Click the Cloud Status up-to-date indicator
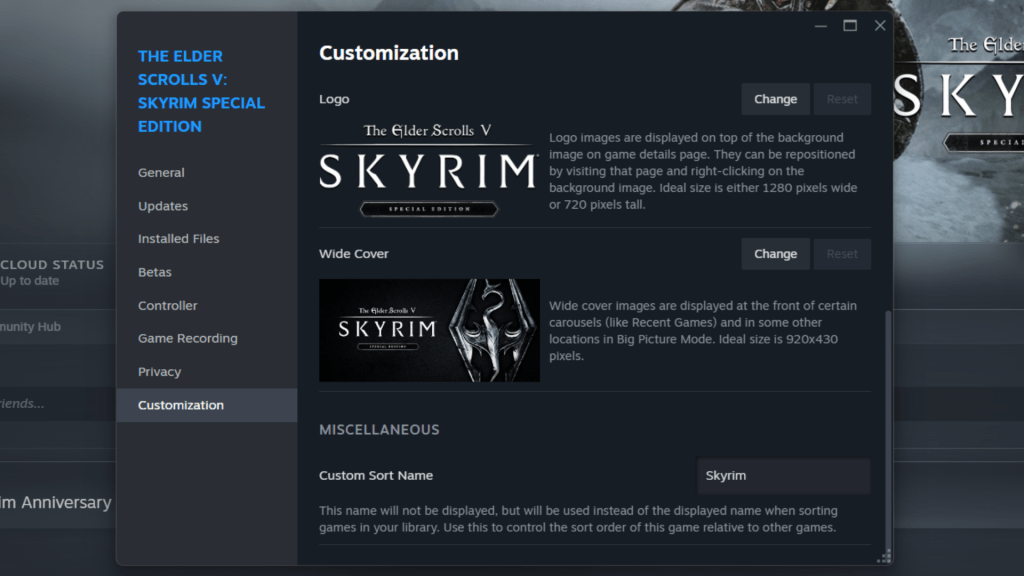The image size is (1024, 576). (52, 272)
